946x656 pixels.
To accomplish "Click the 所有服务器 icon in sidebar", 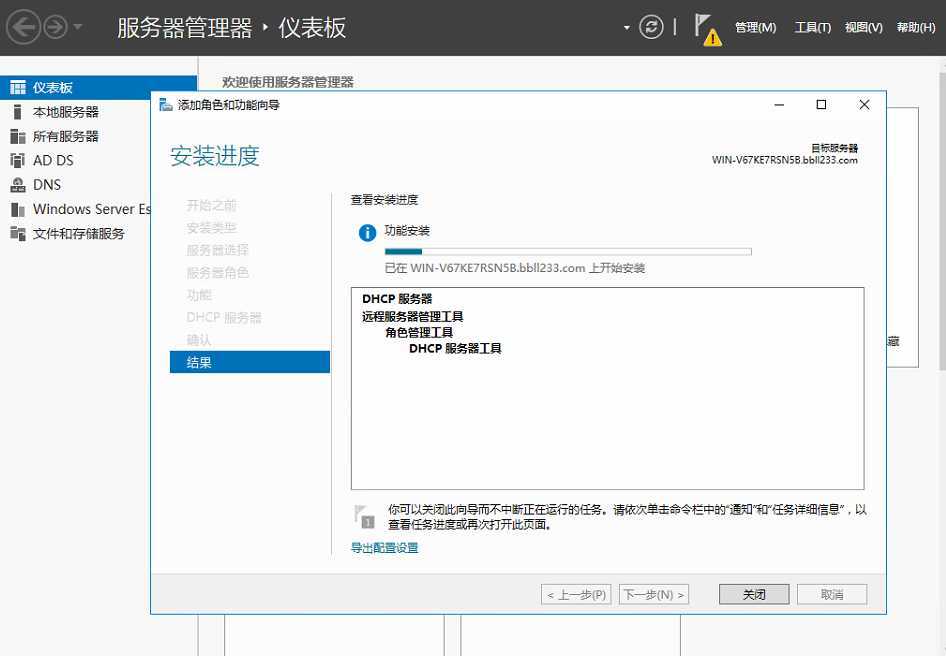I will coord(18,136).
